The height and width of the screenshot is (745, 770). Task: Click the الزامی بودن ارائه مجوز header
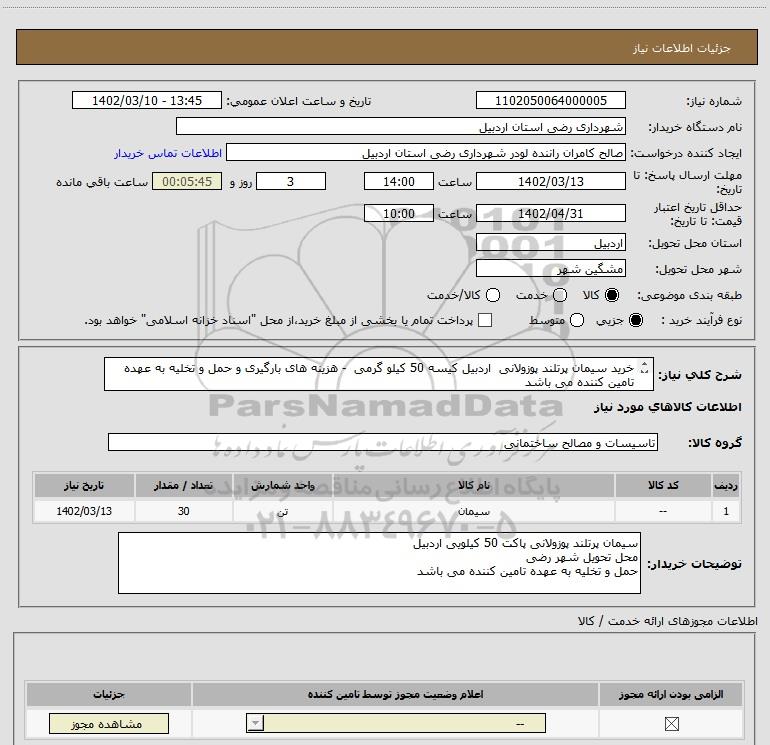(671, 694)
